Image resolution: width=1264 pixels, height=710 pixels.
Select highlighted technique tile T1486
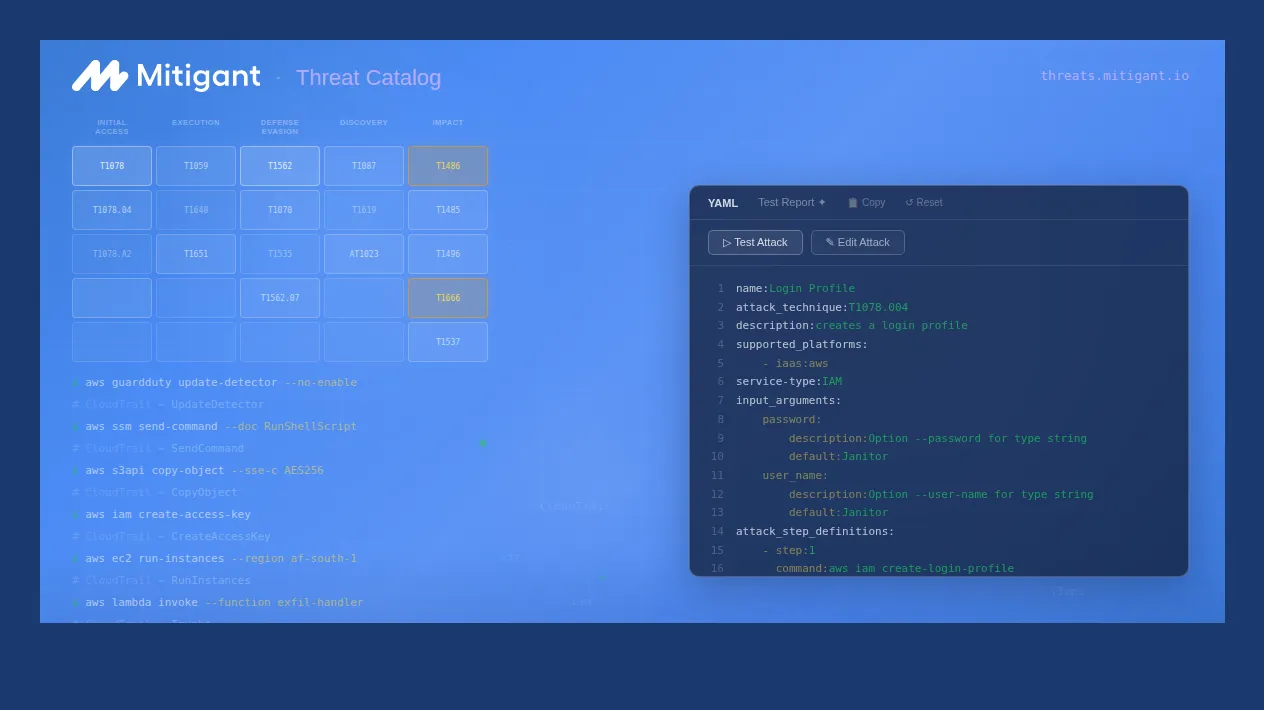448,166
